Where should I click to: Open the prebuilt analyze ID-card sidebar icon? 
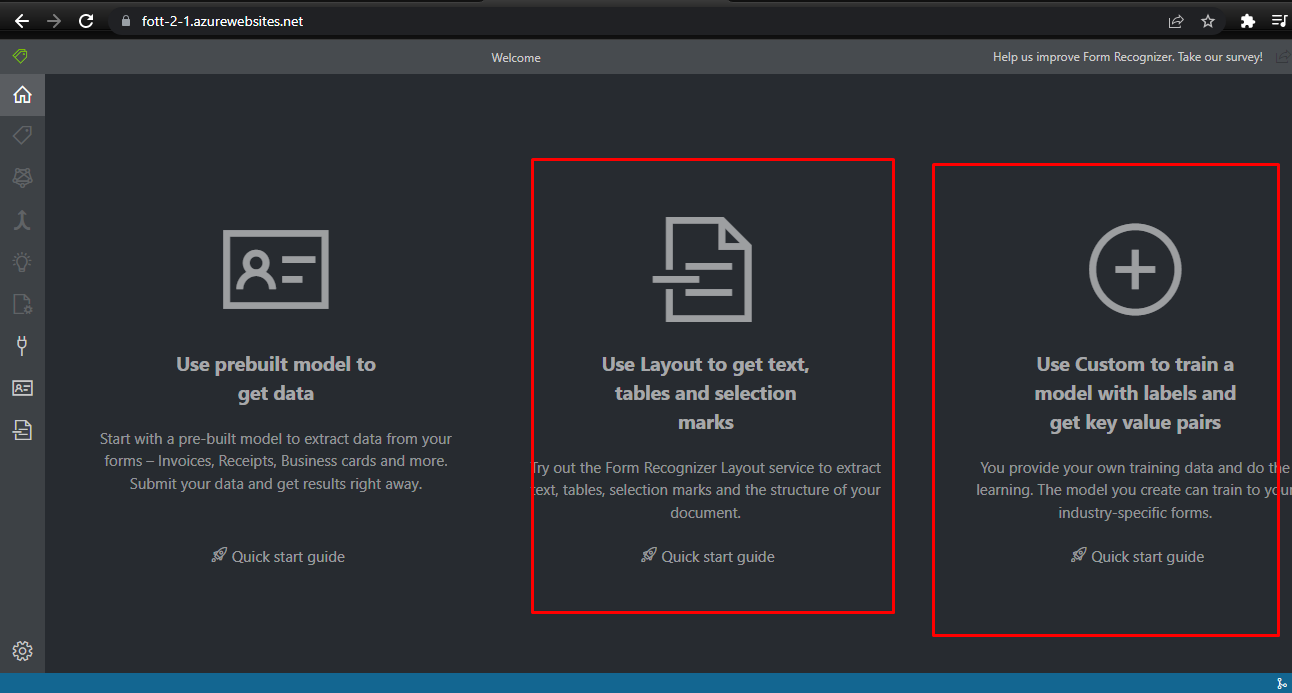click(x=22, y=388)
